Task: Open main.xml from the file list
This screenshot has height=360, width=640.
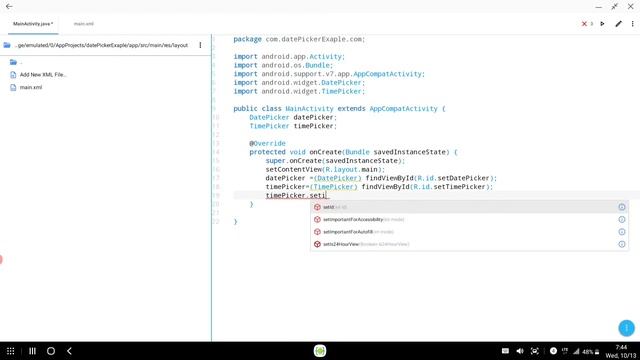Action: 31,87
